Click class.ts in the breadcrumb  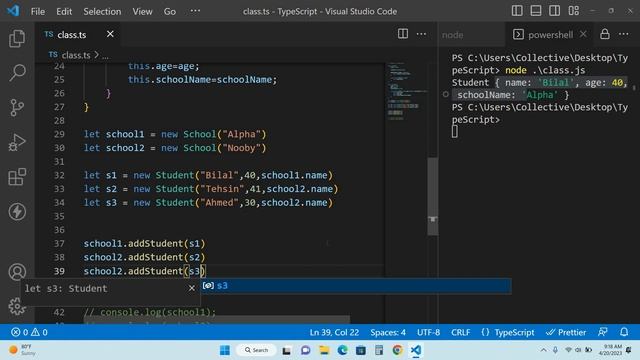coord(76,55)
